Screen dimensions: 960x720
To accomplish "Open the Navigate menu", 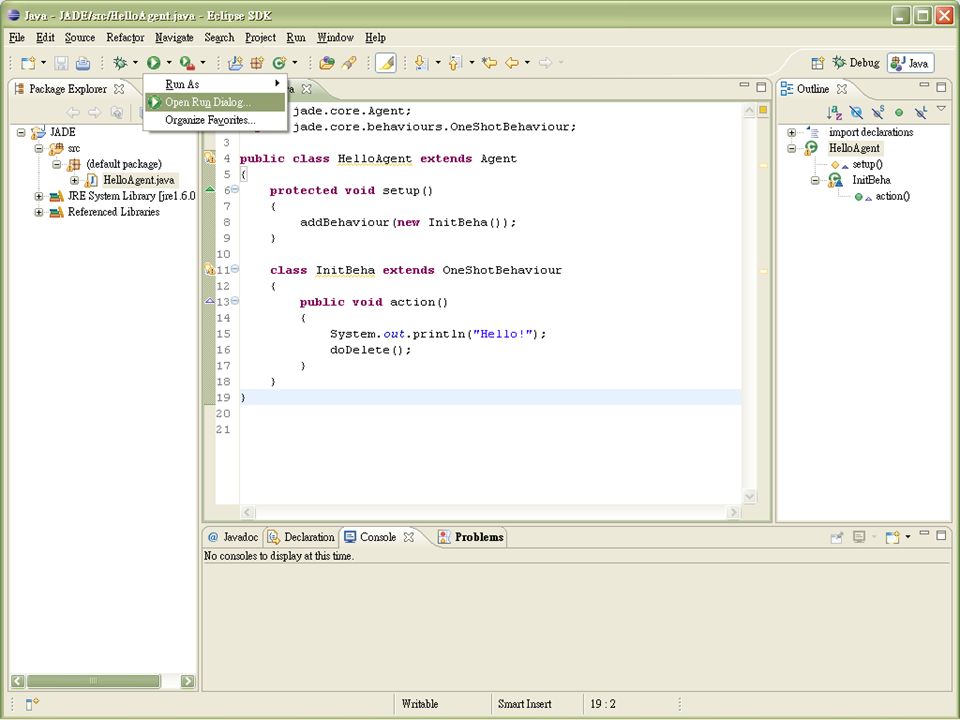I will tap(174, 37).
